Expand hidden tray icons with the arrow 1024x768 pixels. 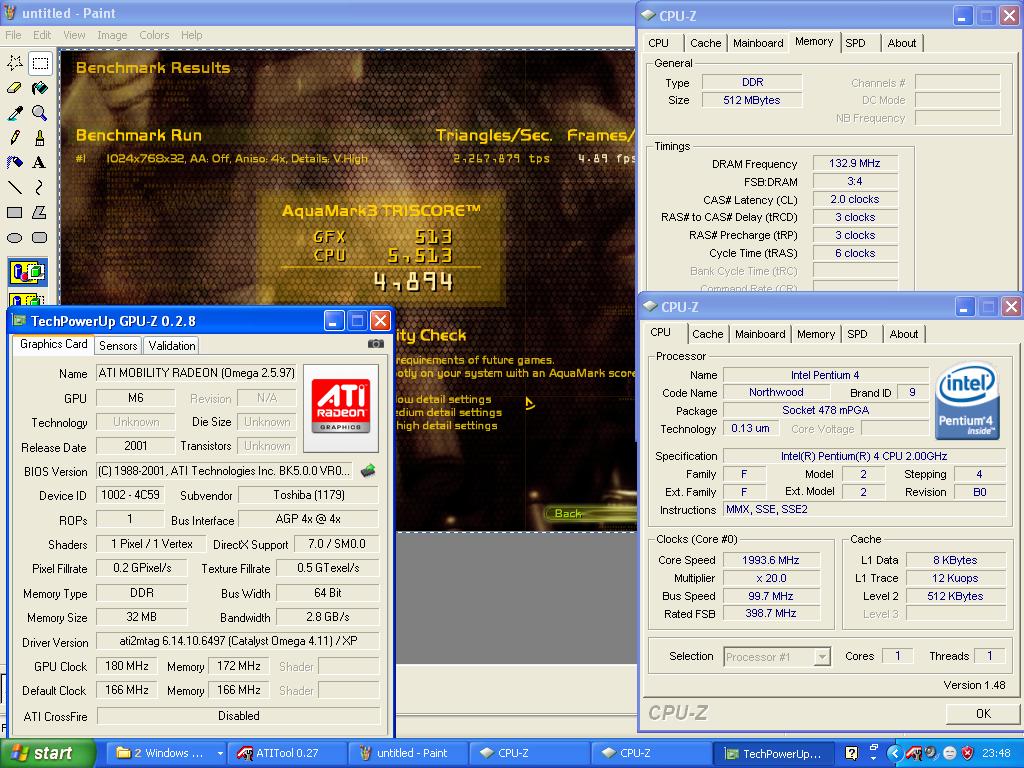coord(895,753)
